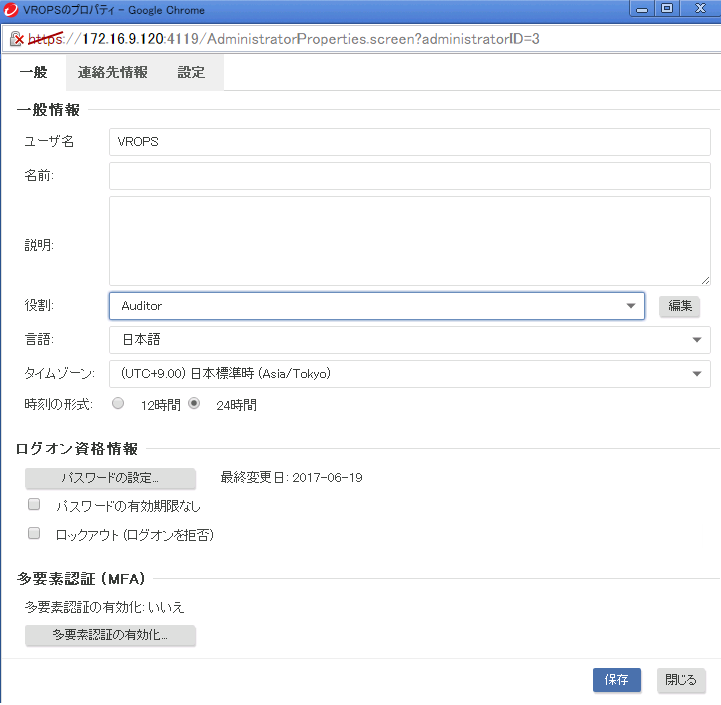Click the Trend Micro logo in title bar
The height and width of the screenshot is (705, 721).
(12, 10)
